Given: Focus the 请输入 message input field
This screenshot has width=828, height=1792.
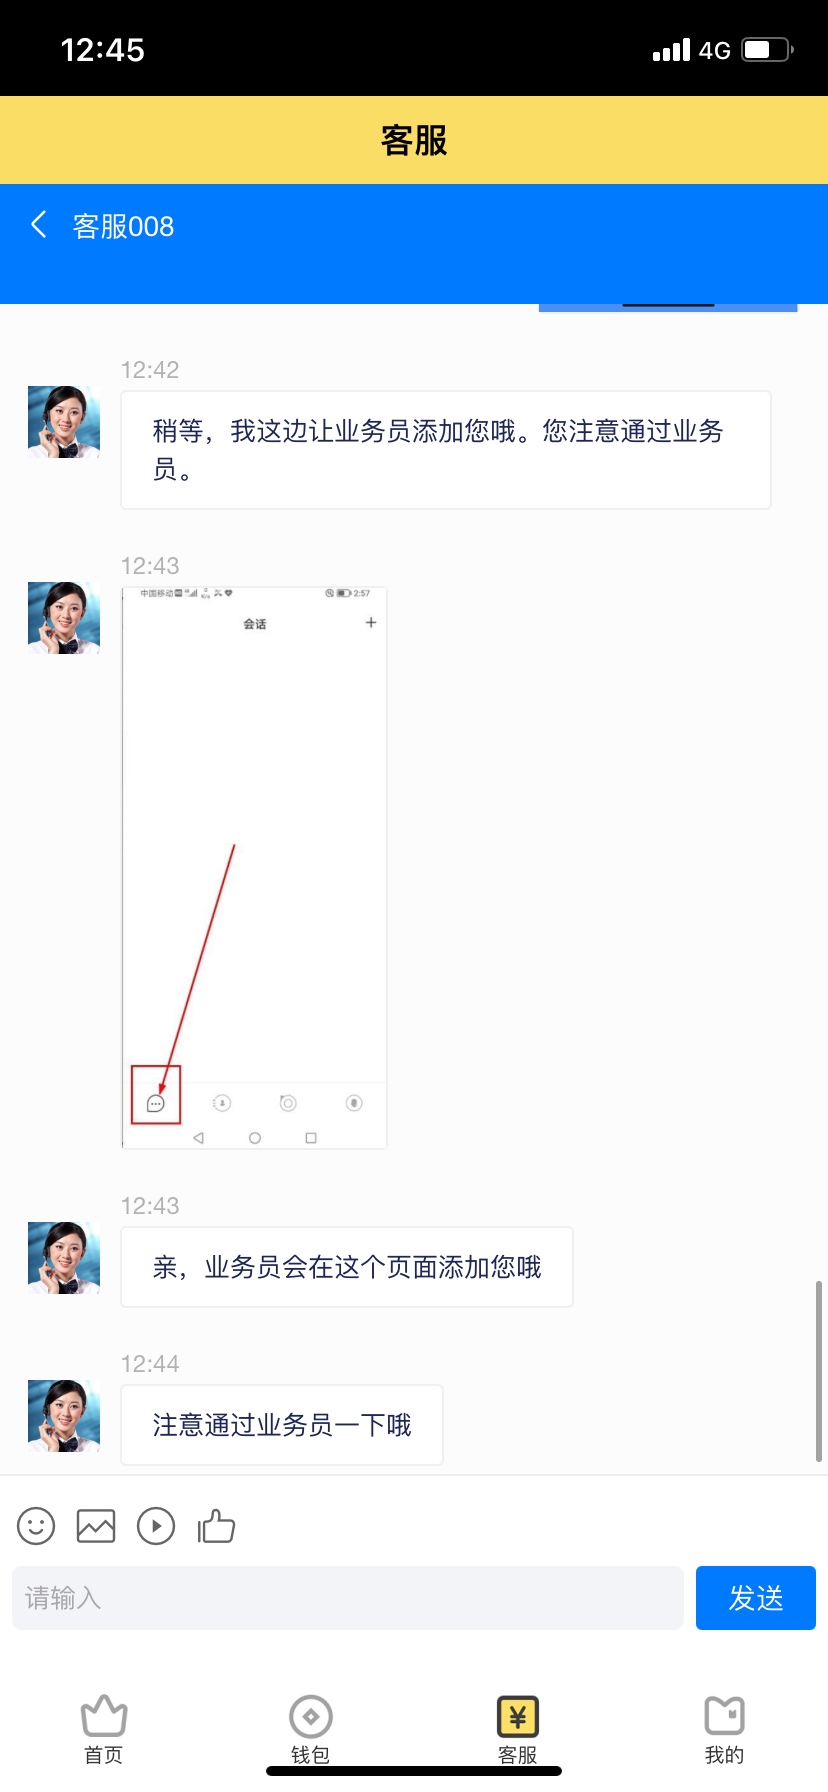Looking at the screenshot, I should (348, 1598).
